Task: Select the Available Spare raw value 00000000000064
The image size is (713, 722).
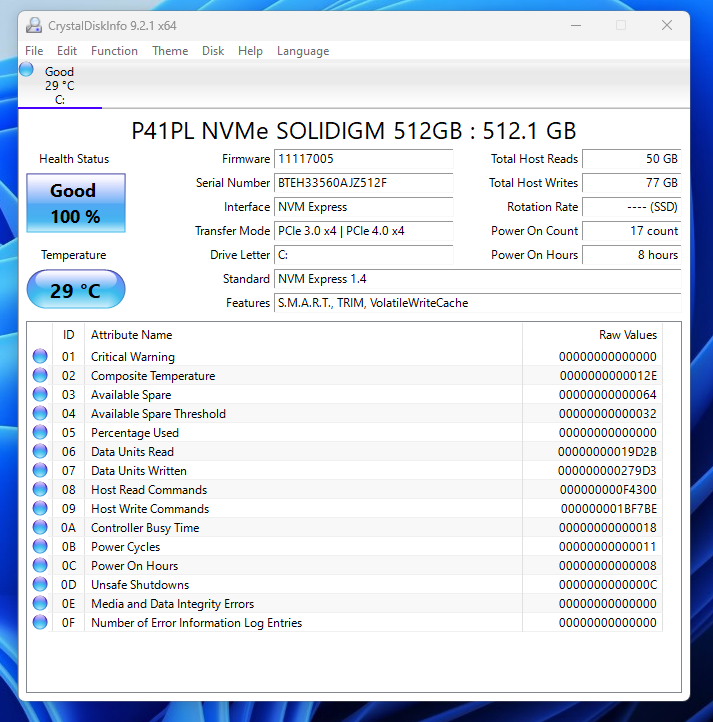Action: [608, 395]
